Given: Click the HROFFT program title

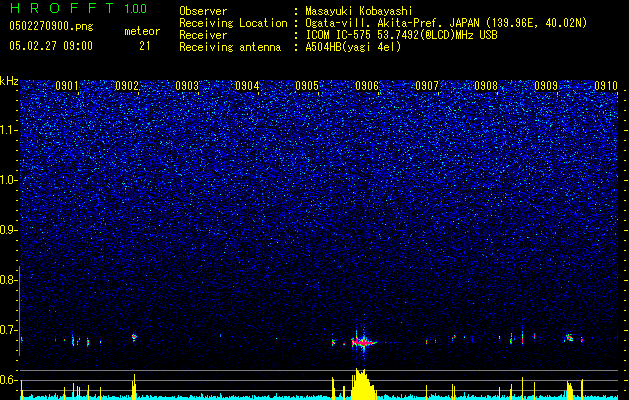Looking at the screenshot, I should click(63, 8).
